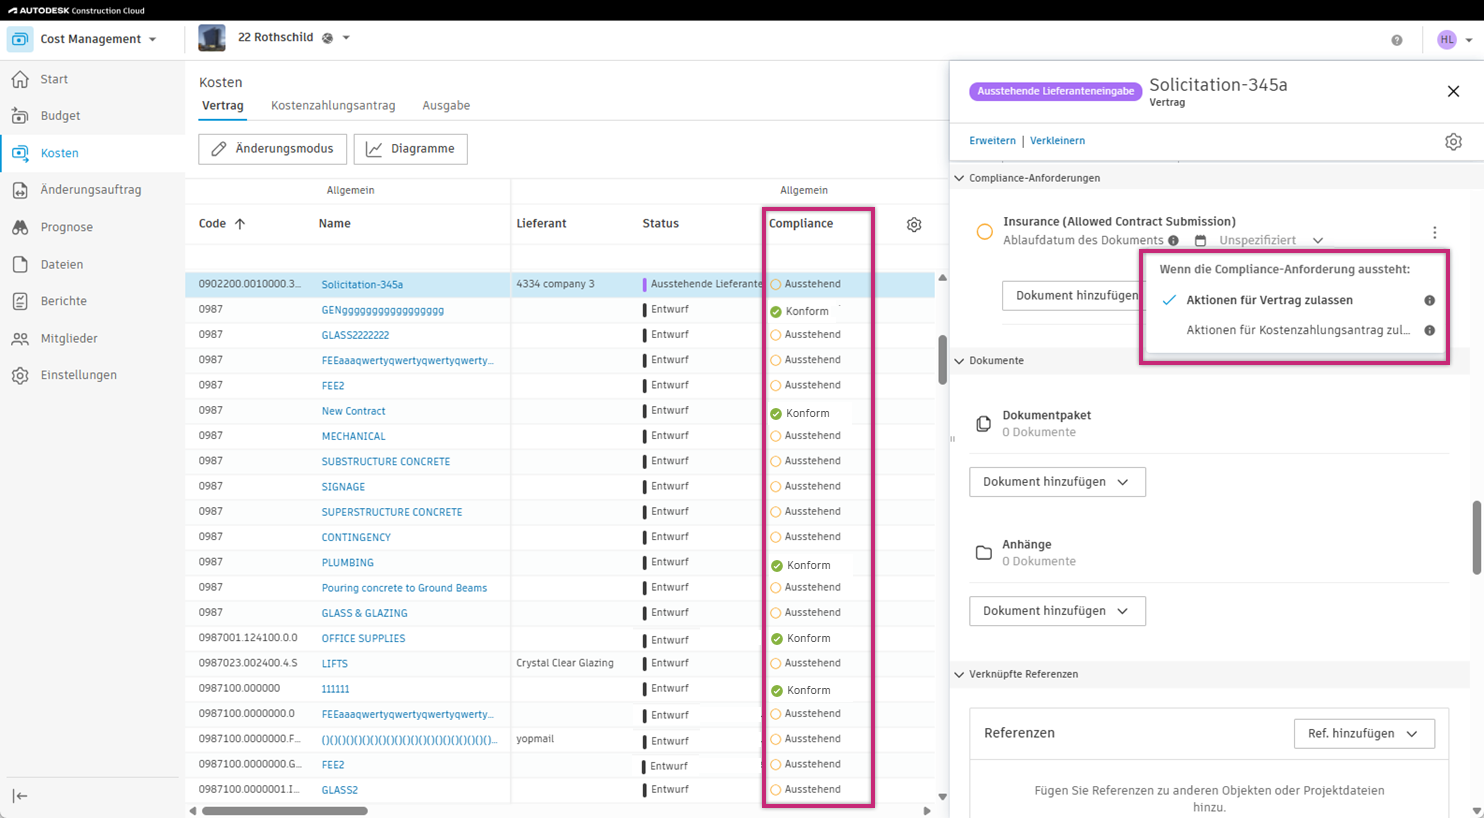Click Verkleinern link in panel
The height and width of the screenshot is (818, 1484).
click(x=1057, y=141)
